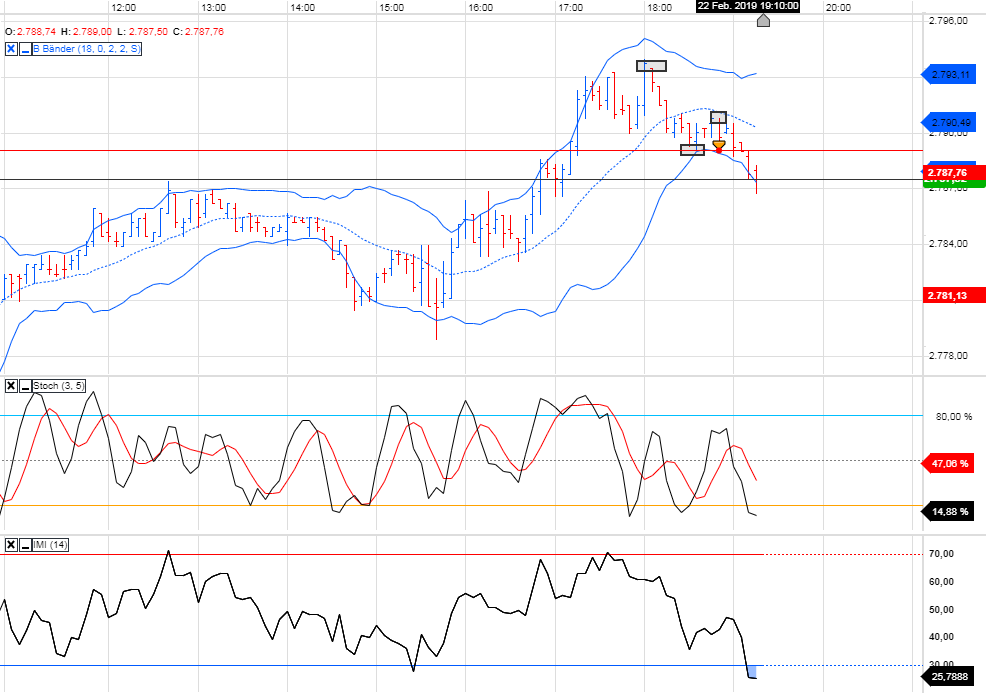Click the red 47,06 % stochastic value label

coord(948,463)
